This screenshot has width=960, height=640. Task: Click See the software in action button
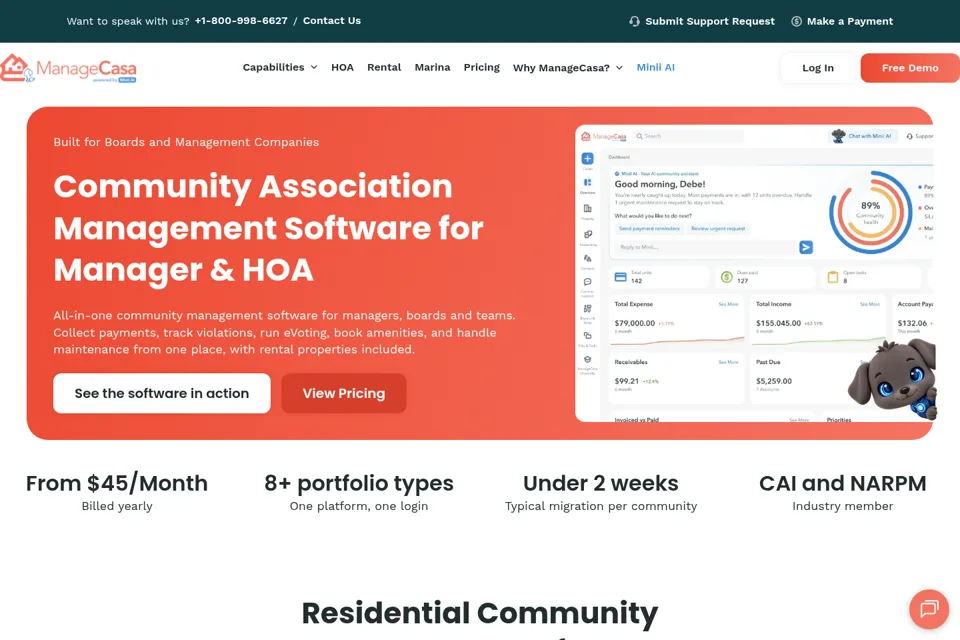[x=162, y=393]
